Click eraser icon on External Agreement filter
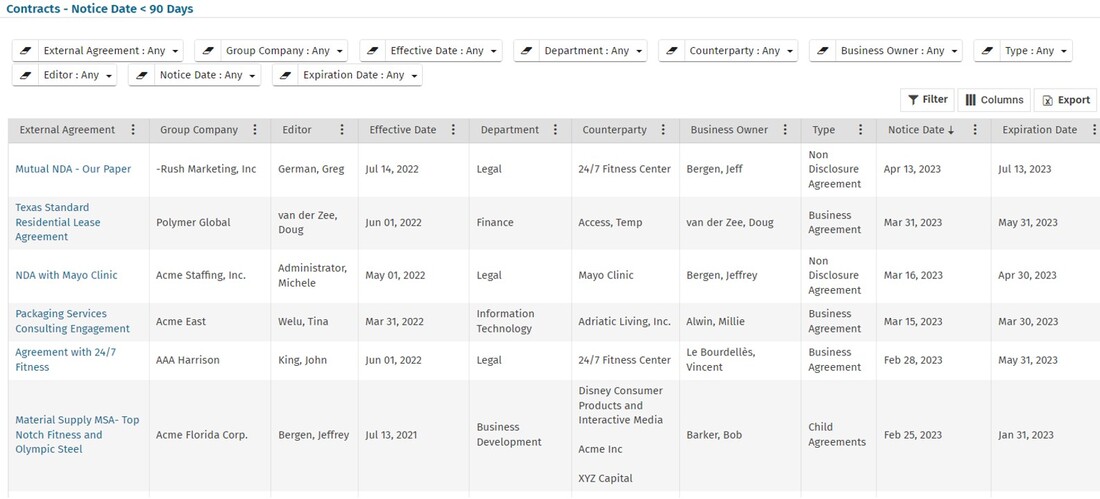The width and height of the screenshot is (1100, 499). (26, 51)
